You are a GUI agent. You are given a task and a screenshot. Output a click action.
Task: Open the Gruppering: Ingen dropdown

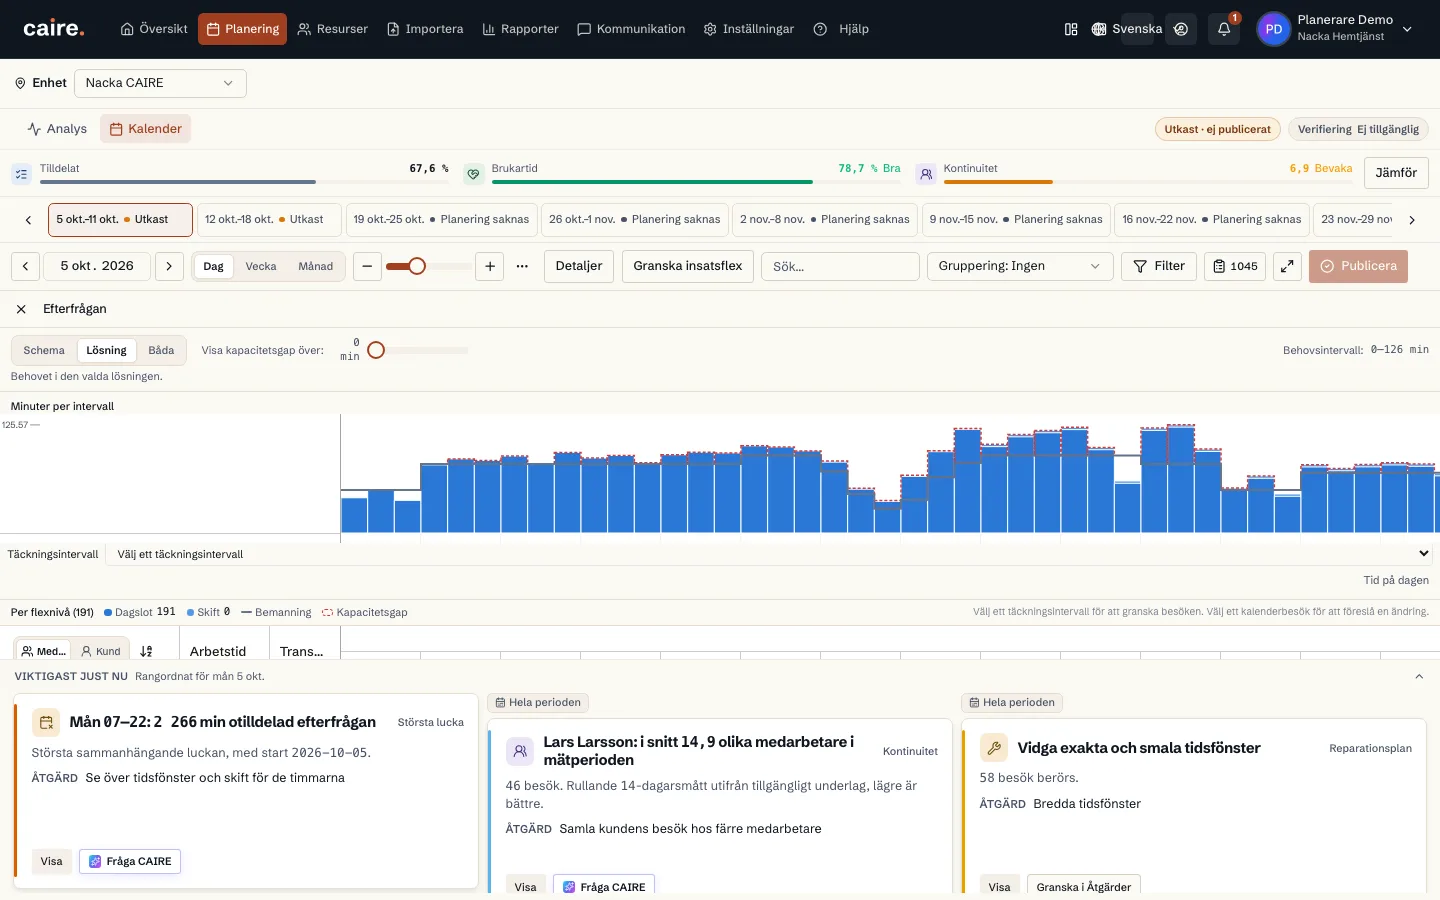point(1020,266)
